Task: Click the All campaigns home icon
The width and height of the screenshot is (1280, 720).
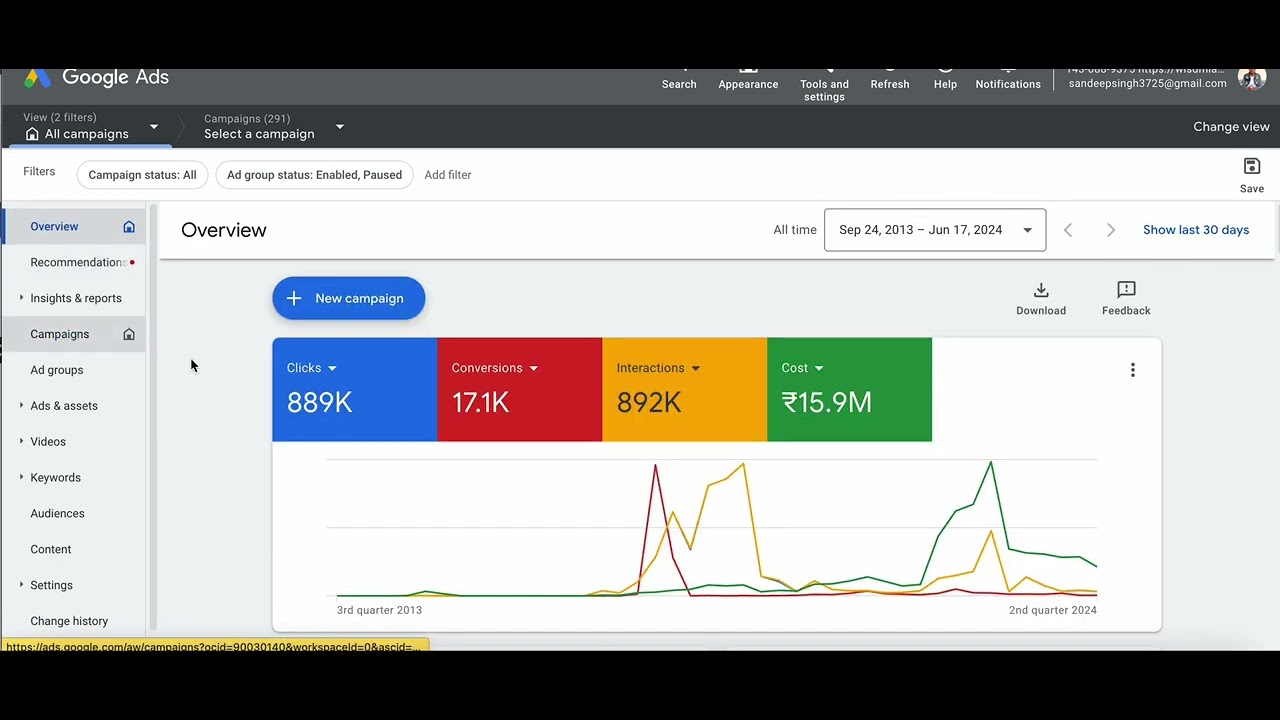Action: (x=32, y=134)
